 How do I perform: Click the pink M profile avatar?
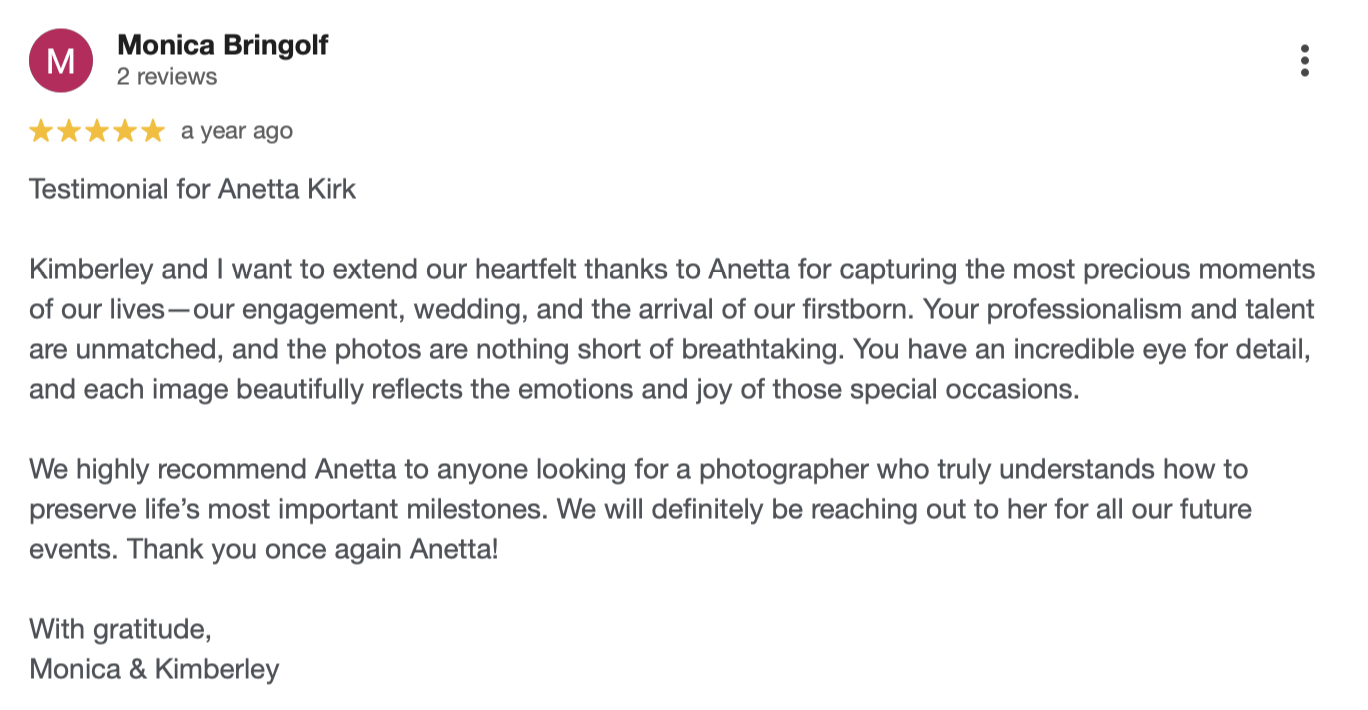coord(61,61)
